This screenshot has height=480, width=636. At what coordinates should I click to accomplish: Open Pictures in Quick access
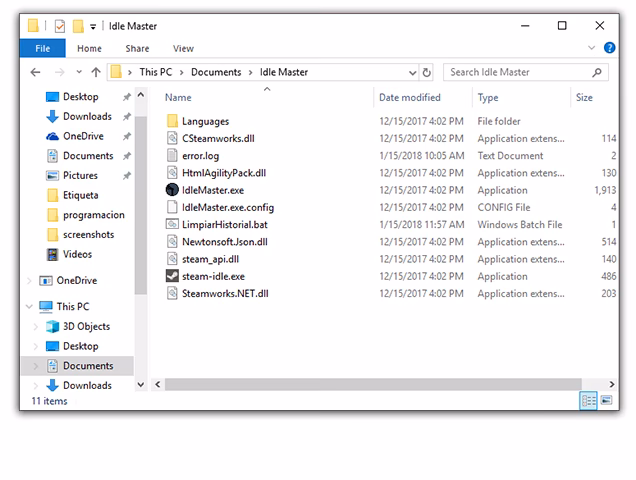[80, 175]
